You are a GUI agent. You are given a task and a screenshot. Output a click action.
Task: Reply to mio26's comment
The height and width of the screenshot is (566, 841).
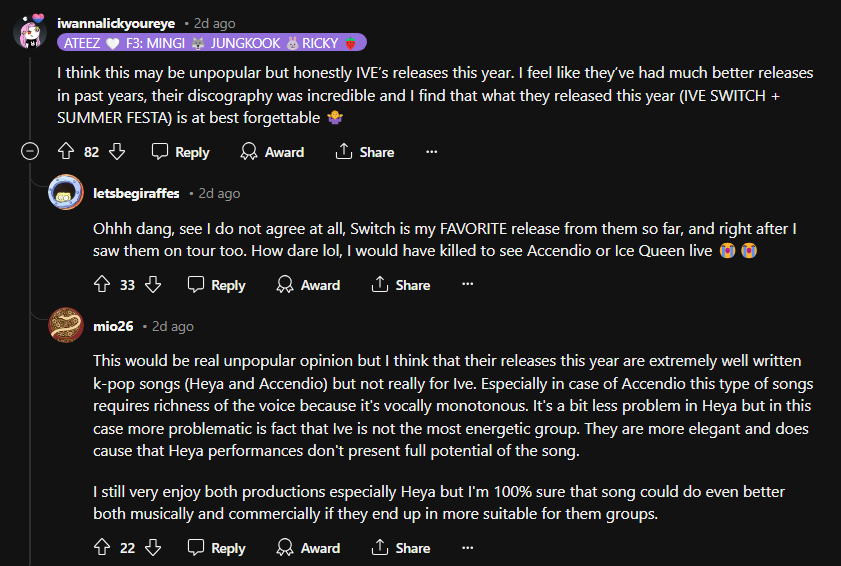216,548
